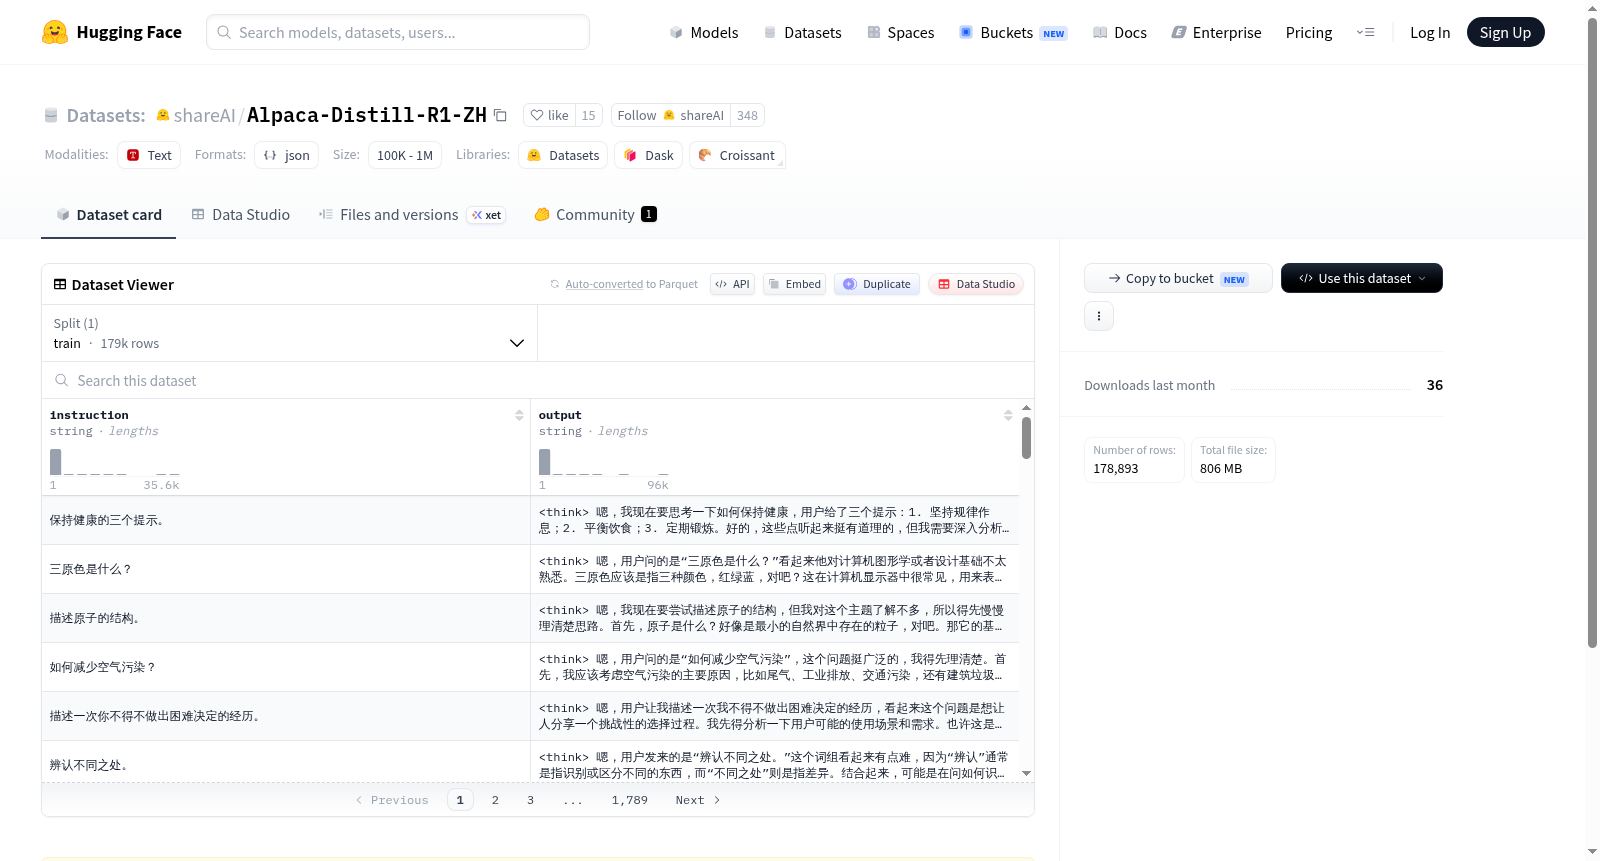
Task: Open the Files and versions tab
Action: (412, 214)
